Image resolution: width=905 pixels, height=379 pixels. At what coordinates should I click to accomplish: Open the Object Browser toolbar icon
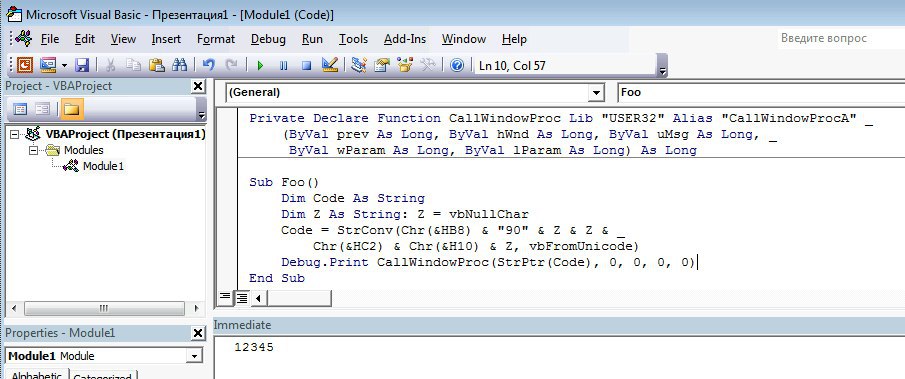click(405, 65)
